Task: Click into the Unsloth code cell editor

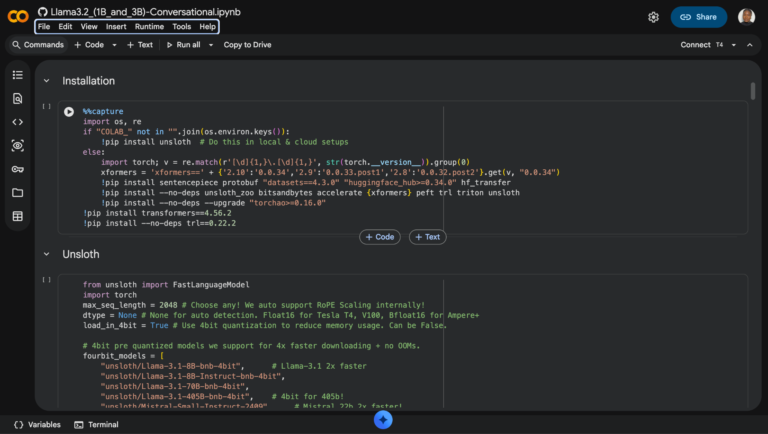Action: pos(403,343)
